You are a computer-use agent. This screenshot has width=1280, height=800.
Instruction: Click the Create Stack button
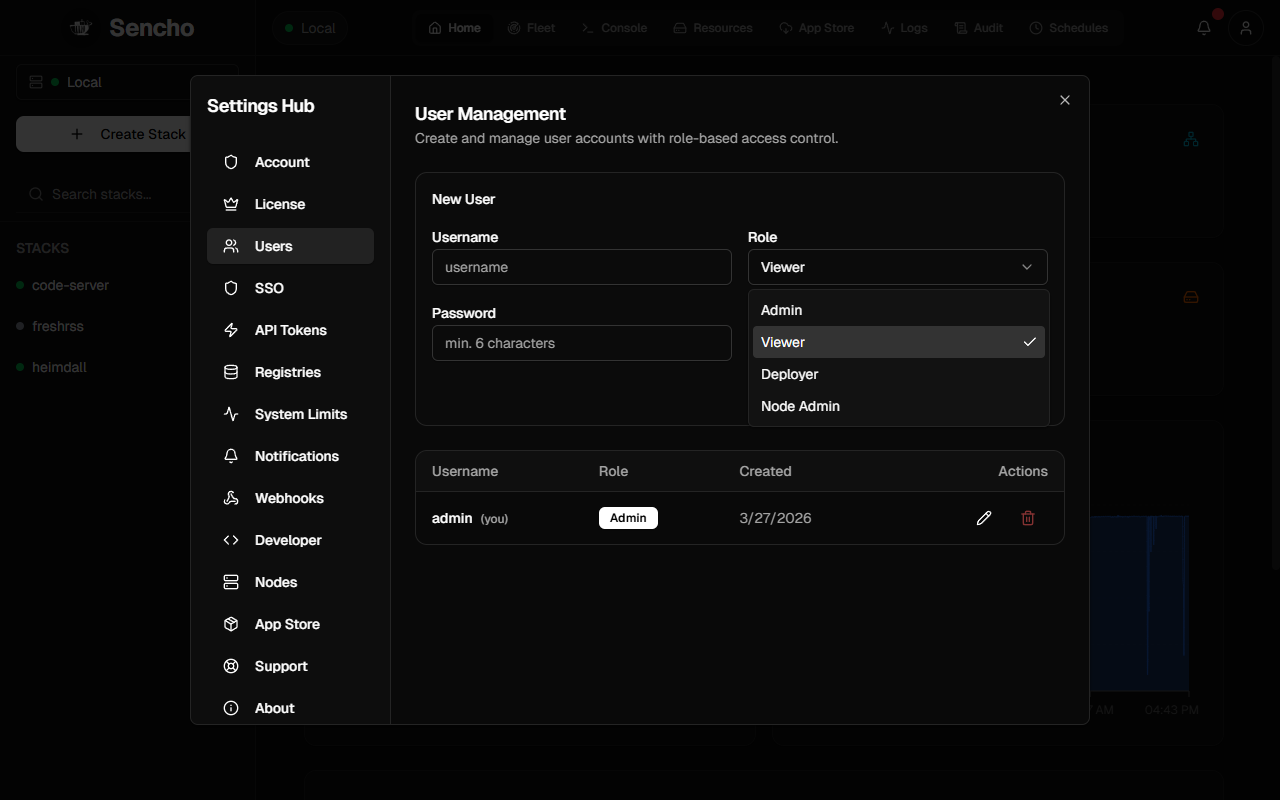tap(126, 134)
